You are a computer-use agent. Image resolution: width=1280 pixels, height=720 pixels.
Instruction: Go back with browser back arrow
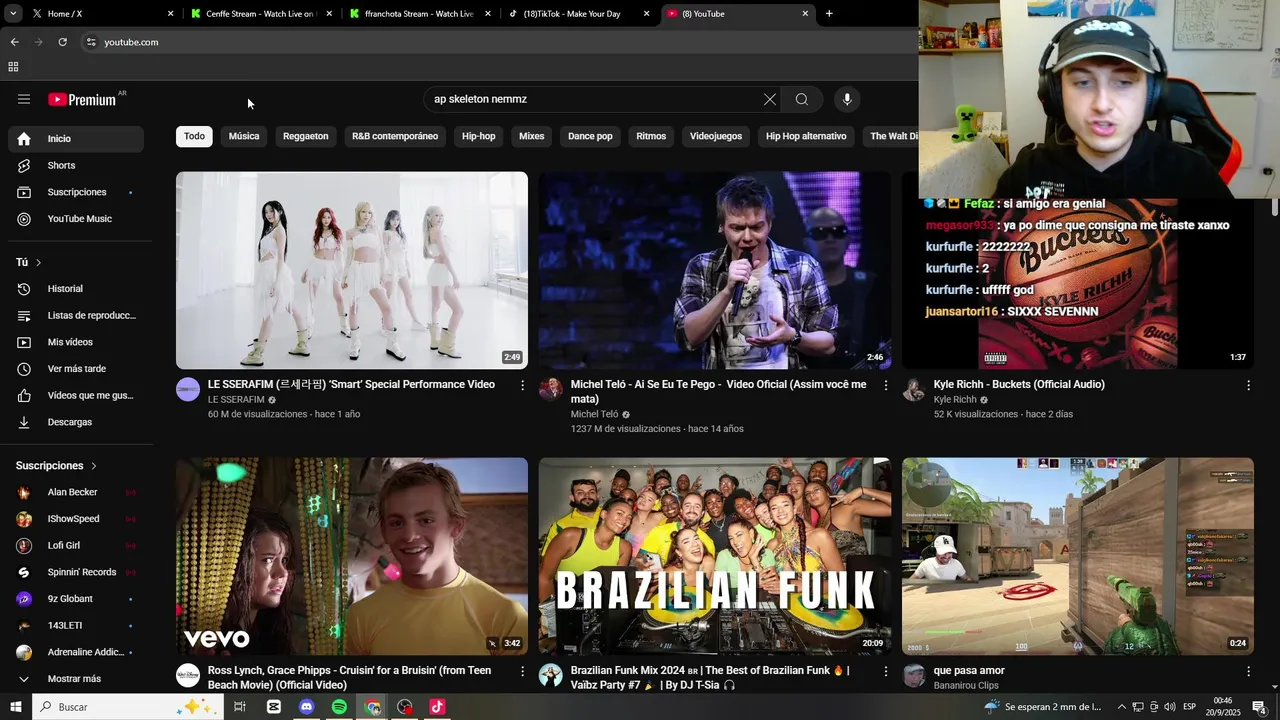(x=14, y=42)
